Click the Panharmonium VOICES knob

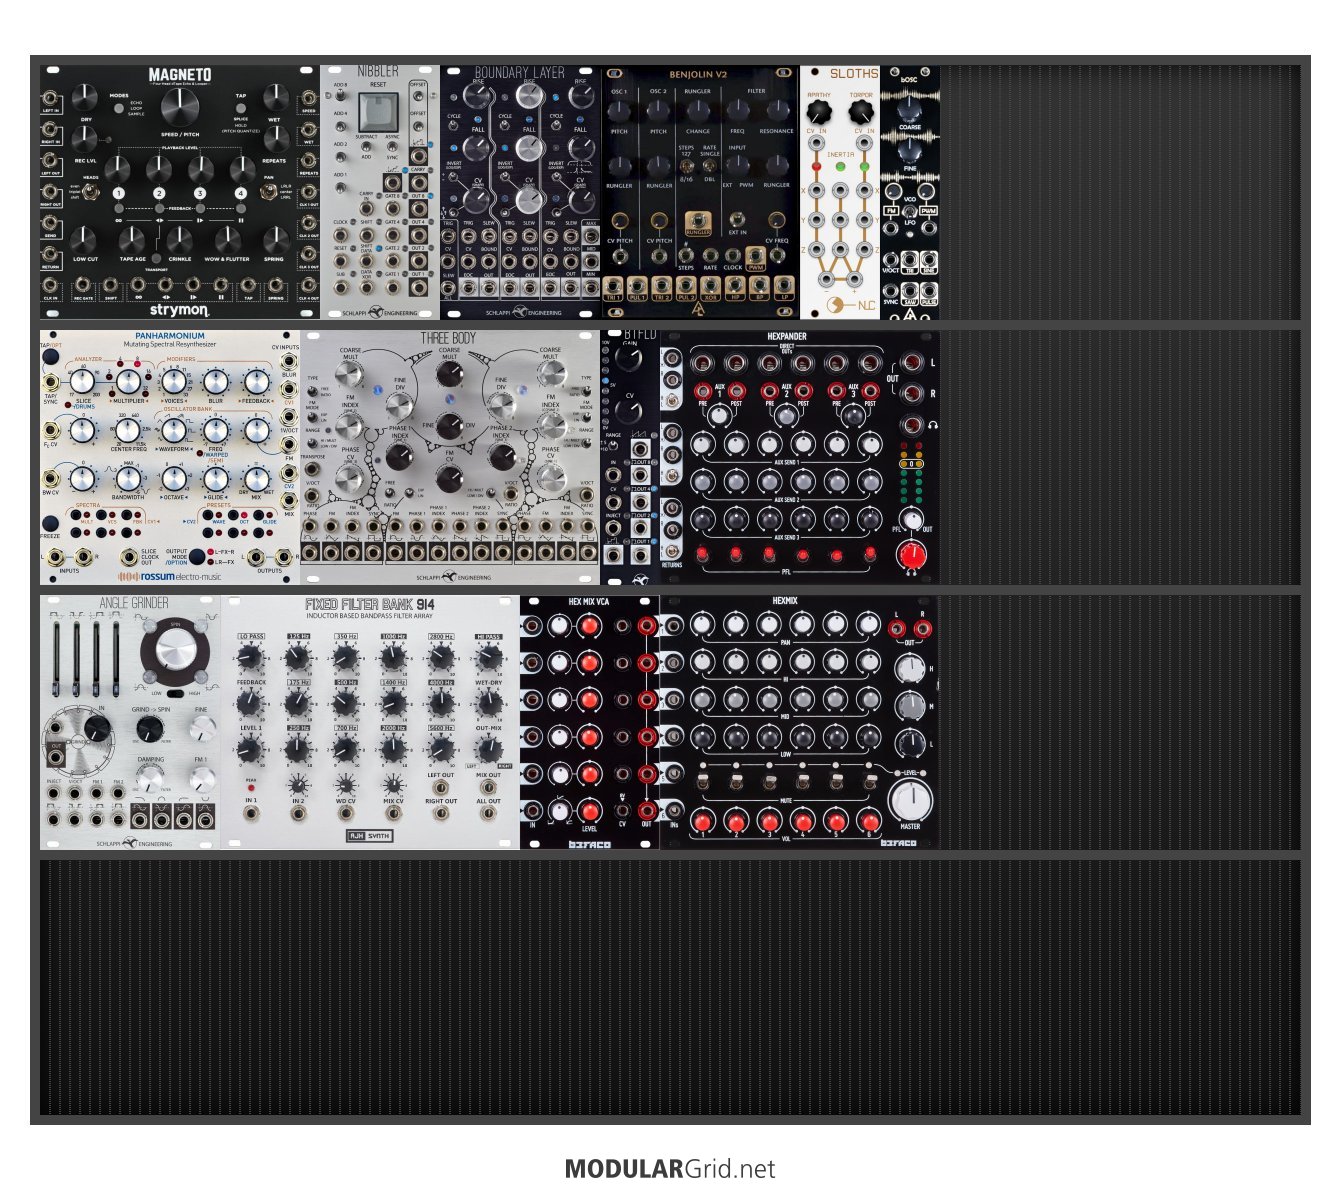174,381
